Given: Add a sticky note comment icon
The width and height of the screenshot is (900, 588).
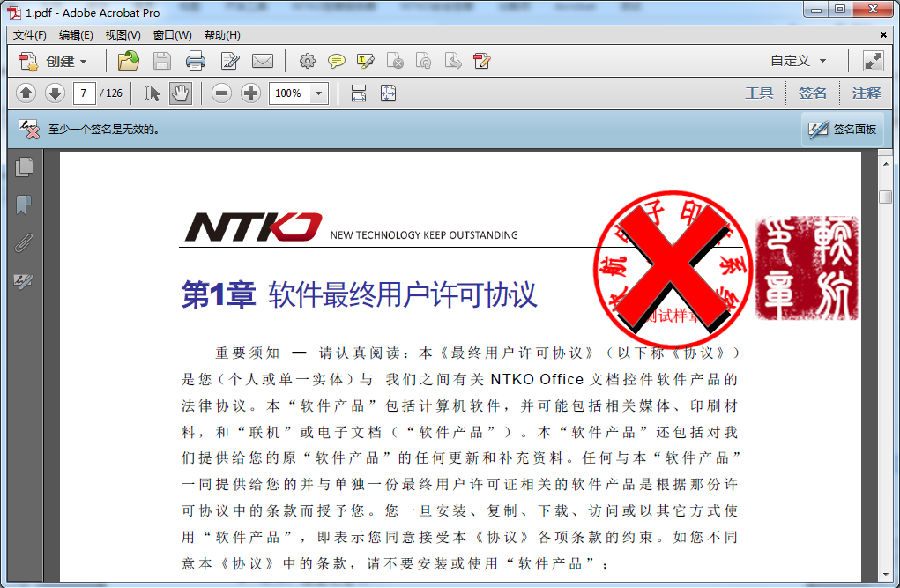Looking at the screenshot, I should click(x=336, y=61).
